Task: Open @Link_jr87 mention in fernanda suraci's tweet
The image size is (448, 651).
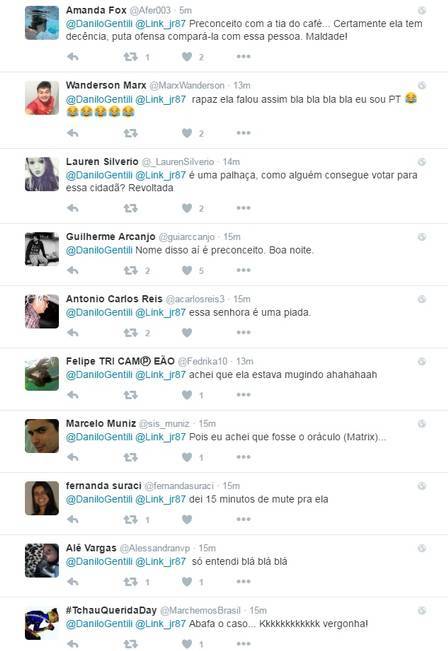Action: pyautogui.click(x=160, y=499)
